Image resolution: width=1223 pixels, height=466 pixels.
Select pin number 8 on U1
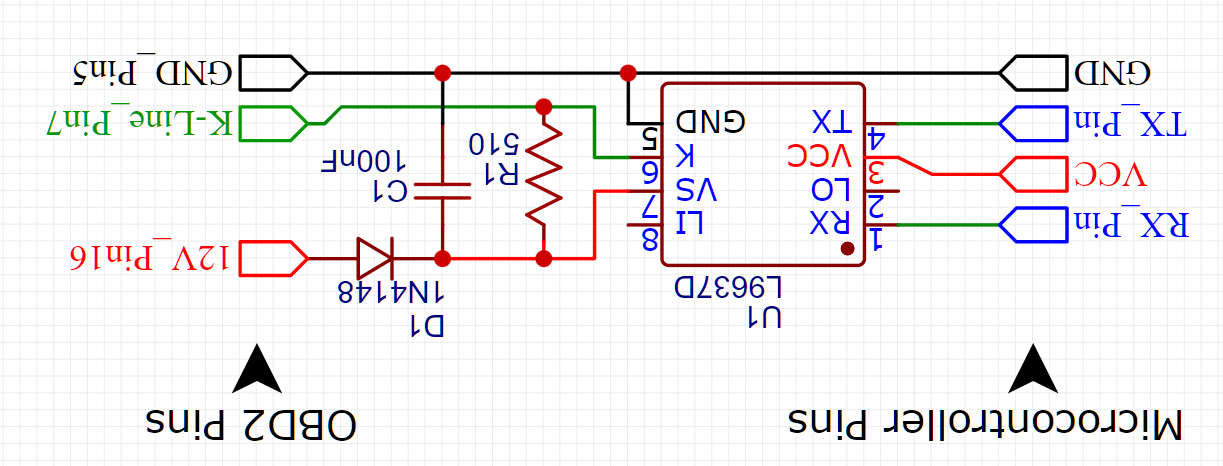(648, 240)
